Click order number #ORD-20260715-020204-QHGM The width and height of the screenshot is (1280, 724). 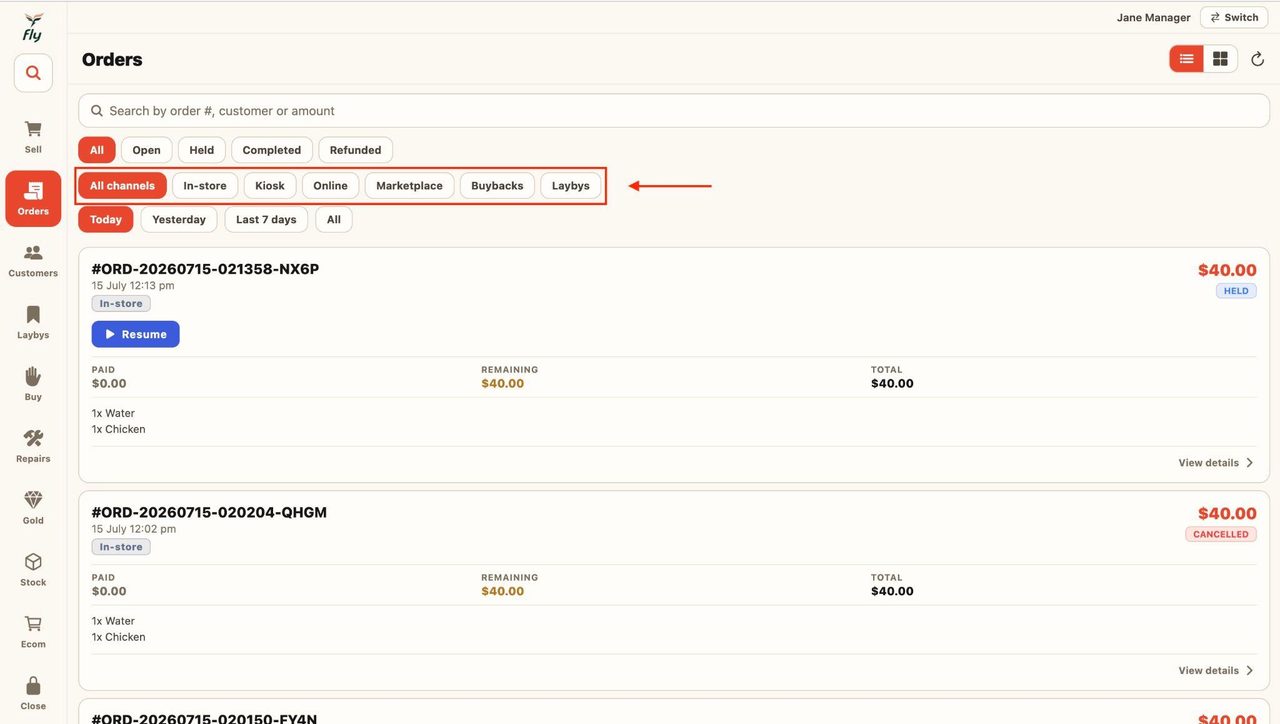tap(209, 512)
